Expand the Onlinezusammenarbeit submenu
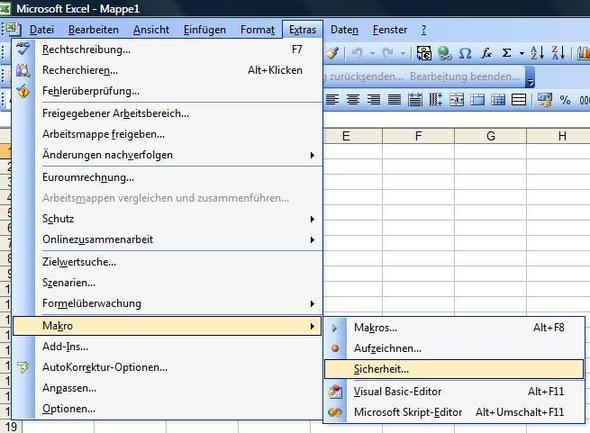Image resolution: width=590 pixels, height=433 pixels. 312,240
